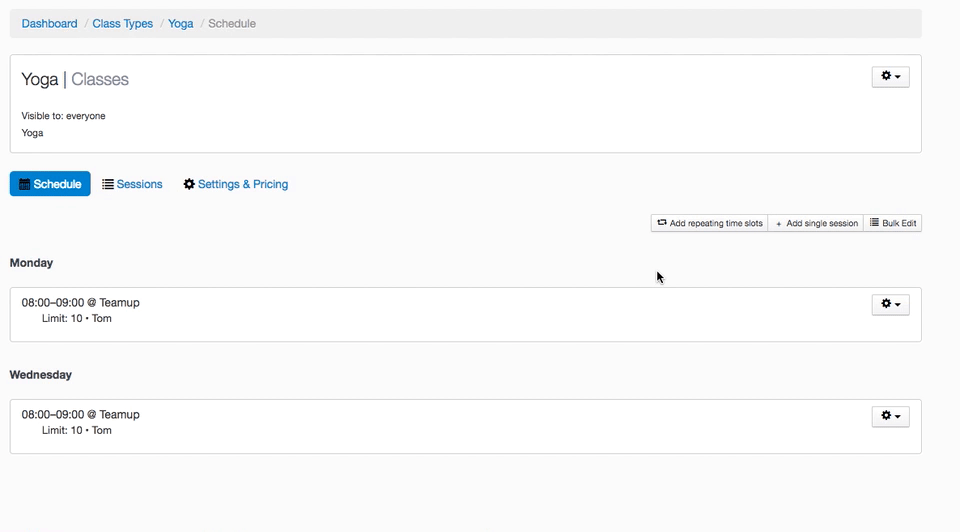Click the Yoga | Classes heading
The height and width of the screenshot is (532, 960).
point(75,80)
